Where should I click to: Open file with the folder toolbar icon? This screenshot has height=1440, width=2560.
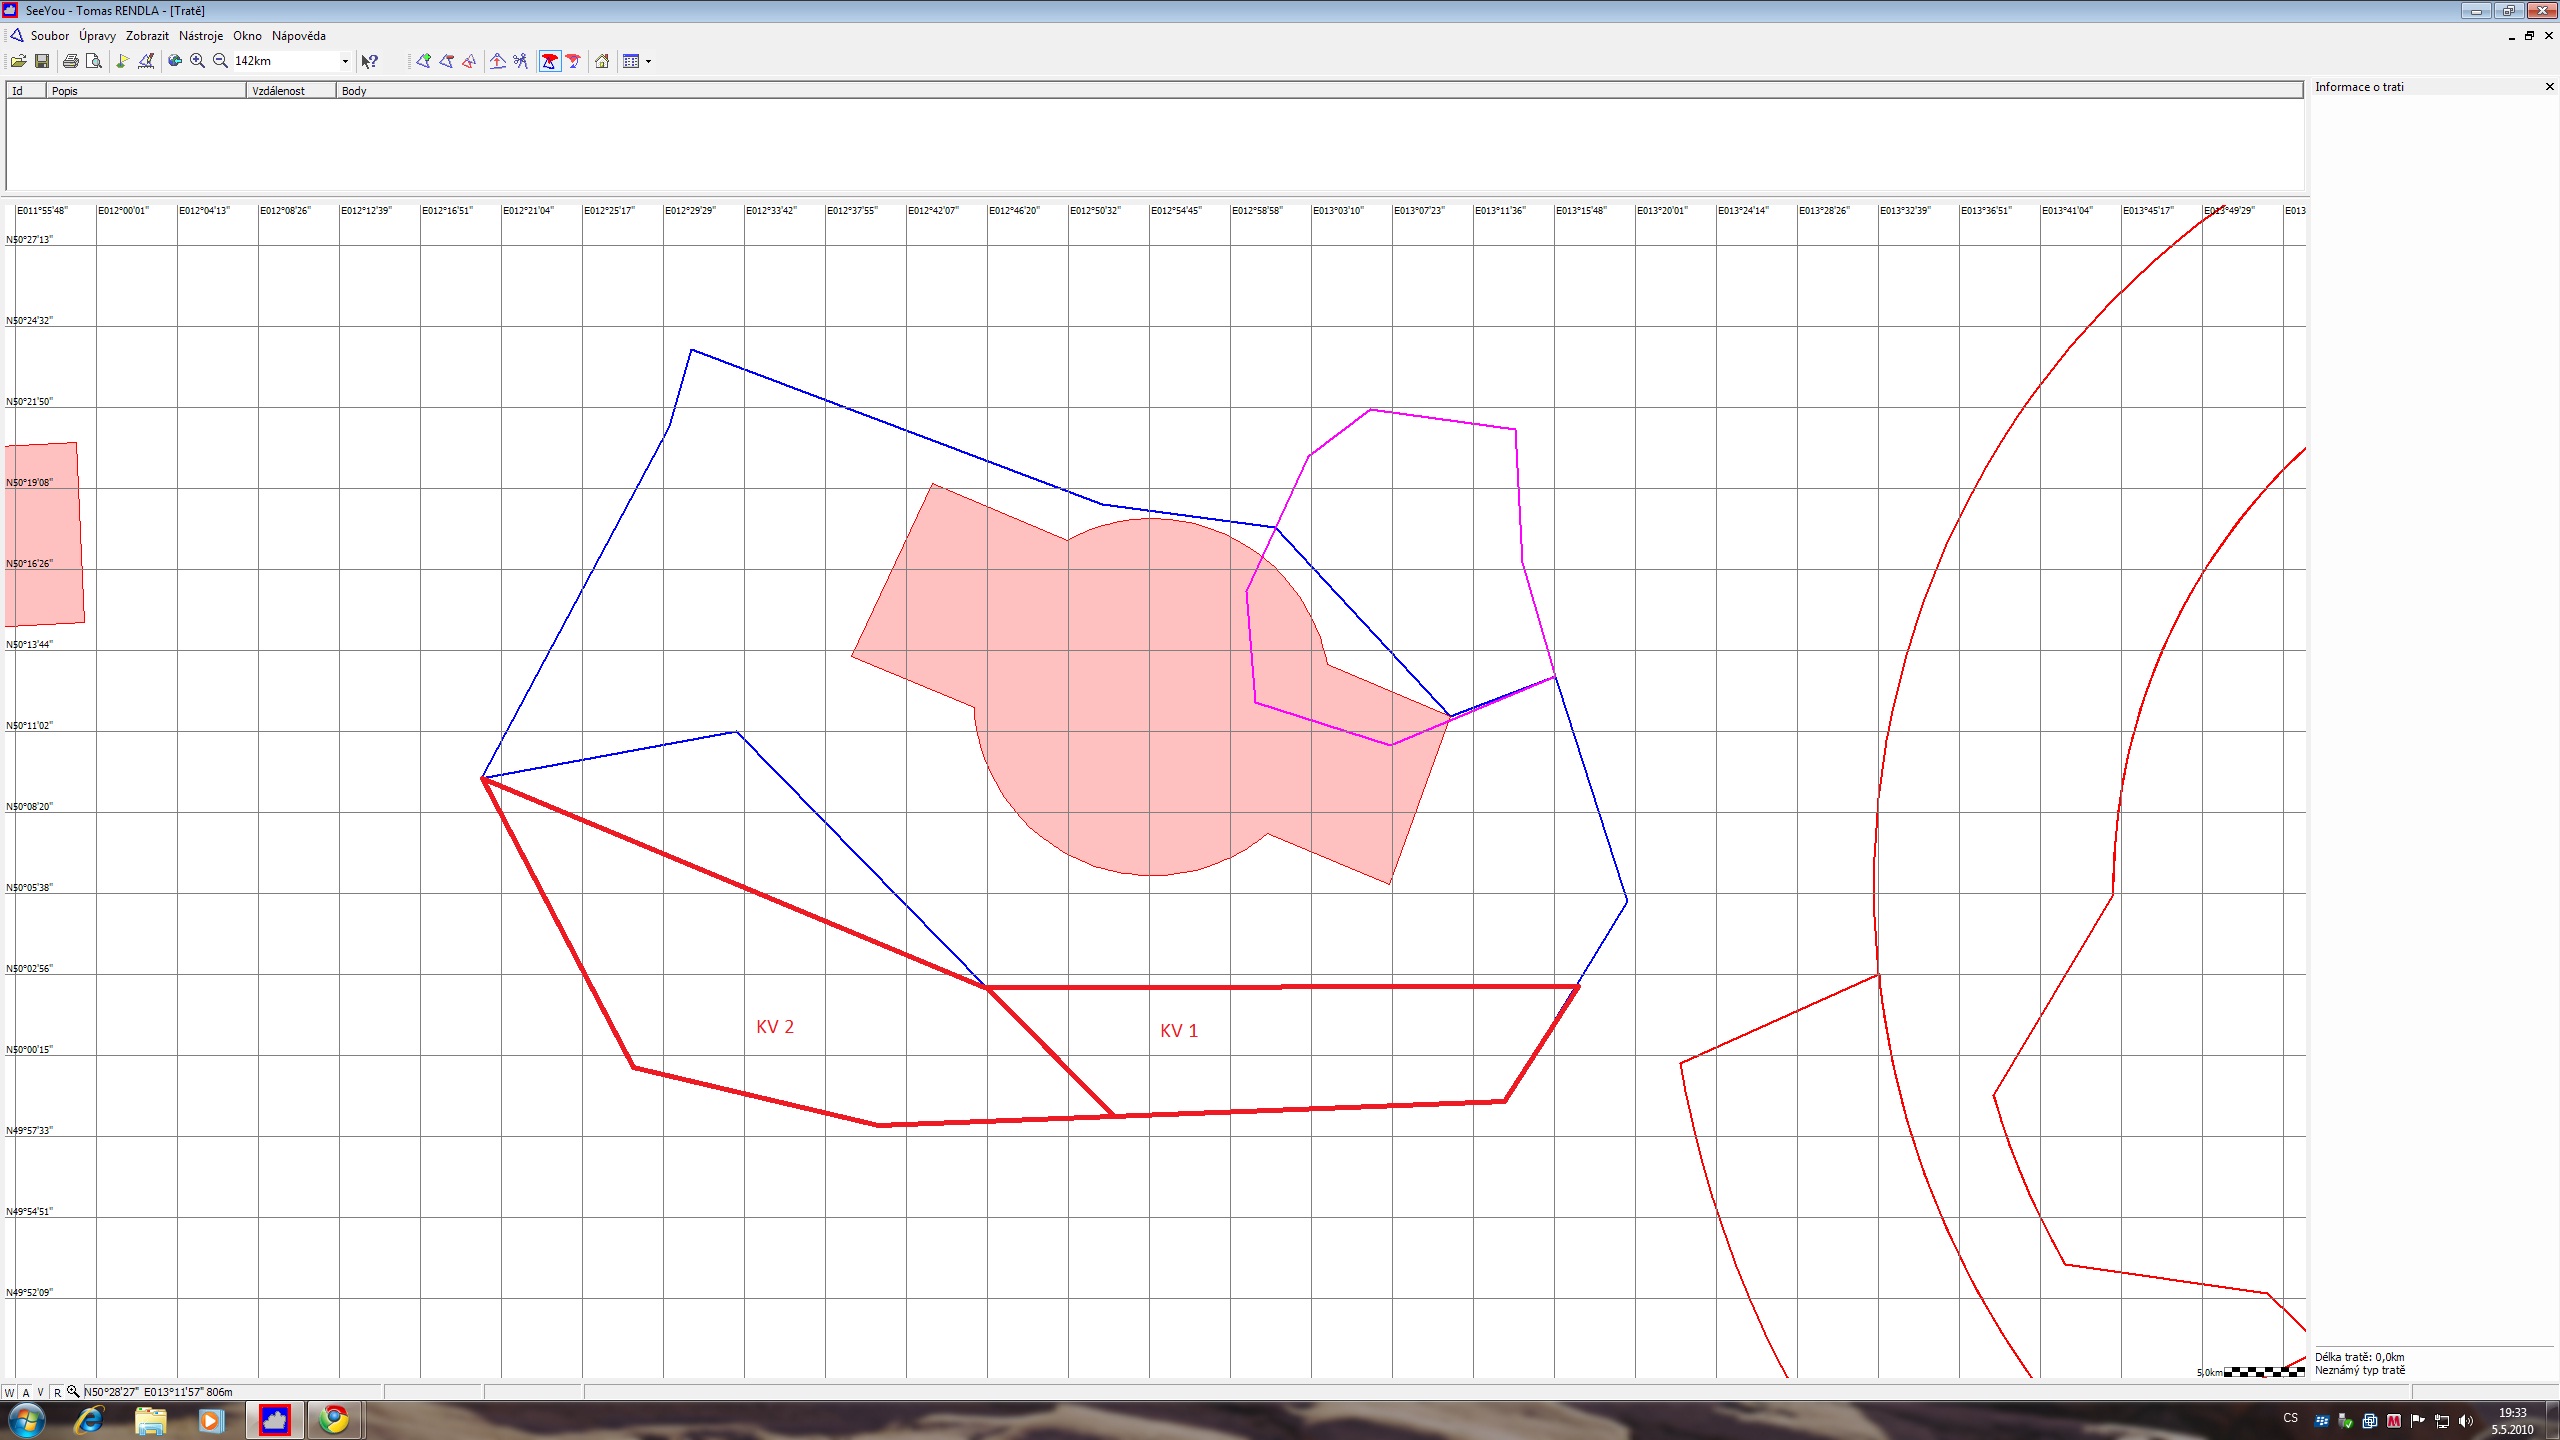point(18,61)
